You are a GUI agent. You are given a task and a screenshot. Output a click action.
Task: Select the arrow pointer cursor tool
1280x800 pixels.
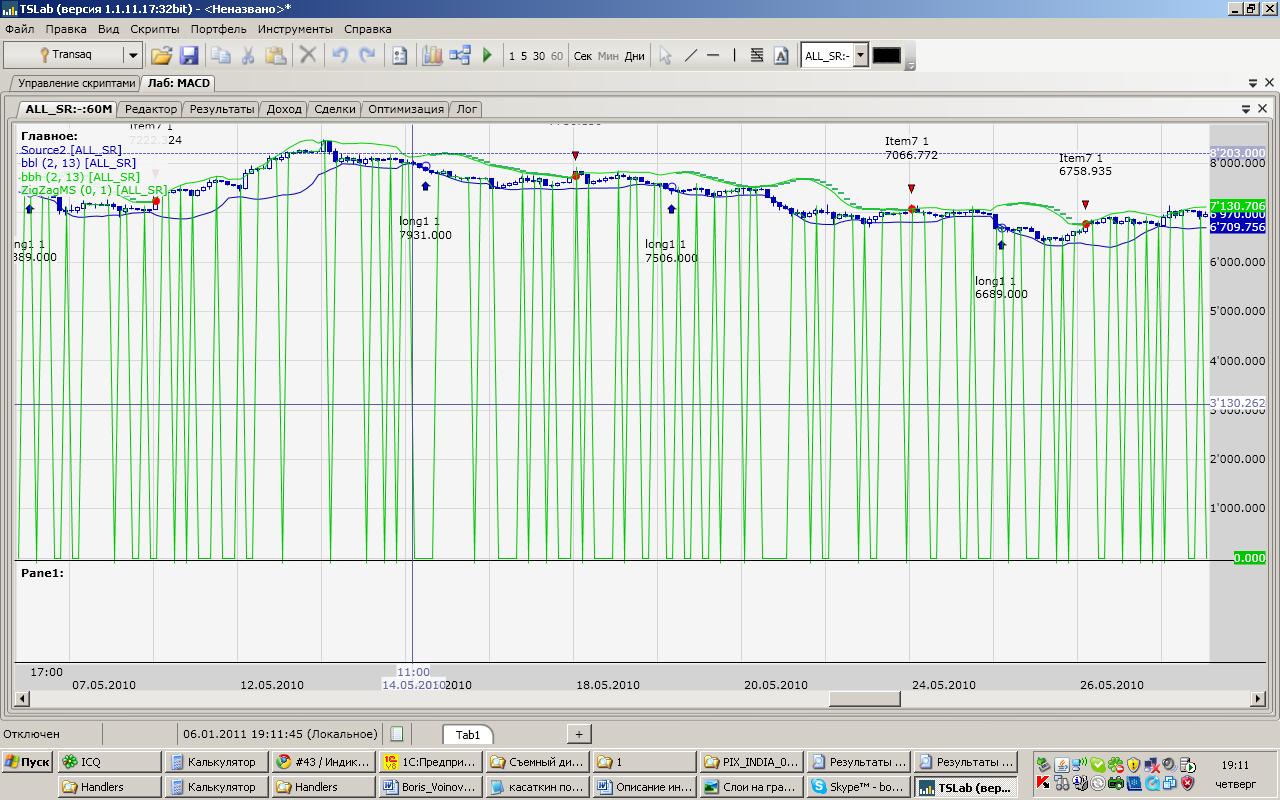coord(665,56)
